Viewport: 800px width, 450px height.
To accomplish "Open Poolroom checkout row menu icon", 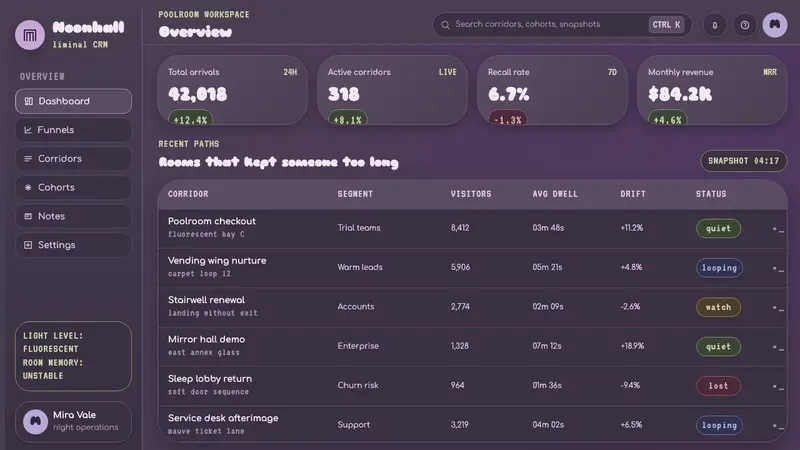I will point(778,229).
